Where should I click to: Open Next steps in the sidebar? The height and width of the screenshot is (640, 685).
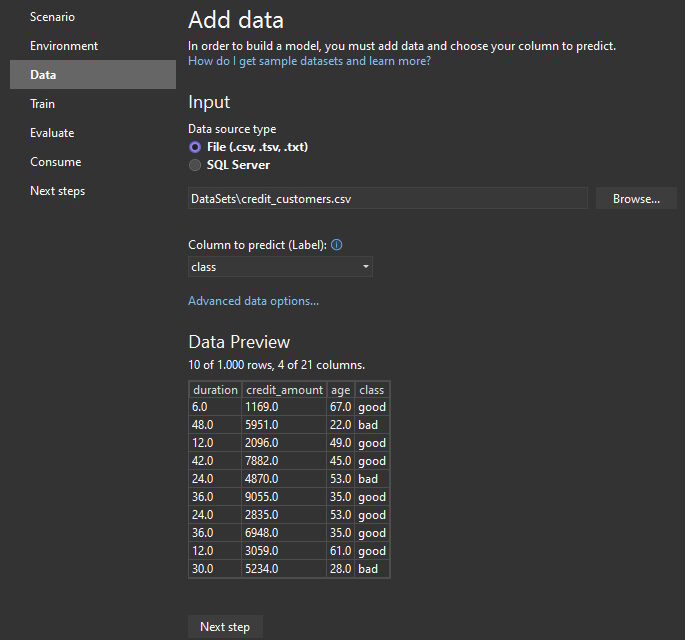tap(57, 191)
